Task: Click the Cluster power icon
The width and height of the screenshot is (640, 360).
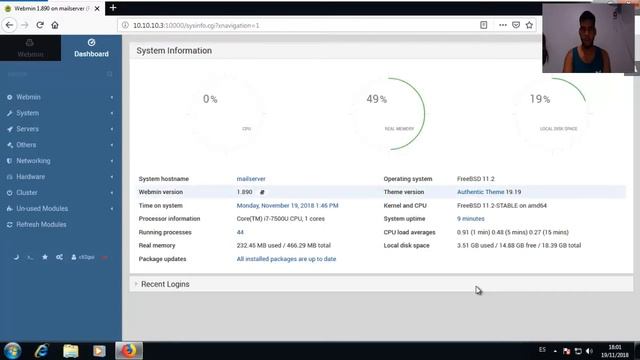Action: (9, 193)
